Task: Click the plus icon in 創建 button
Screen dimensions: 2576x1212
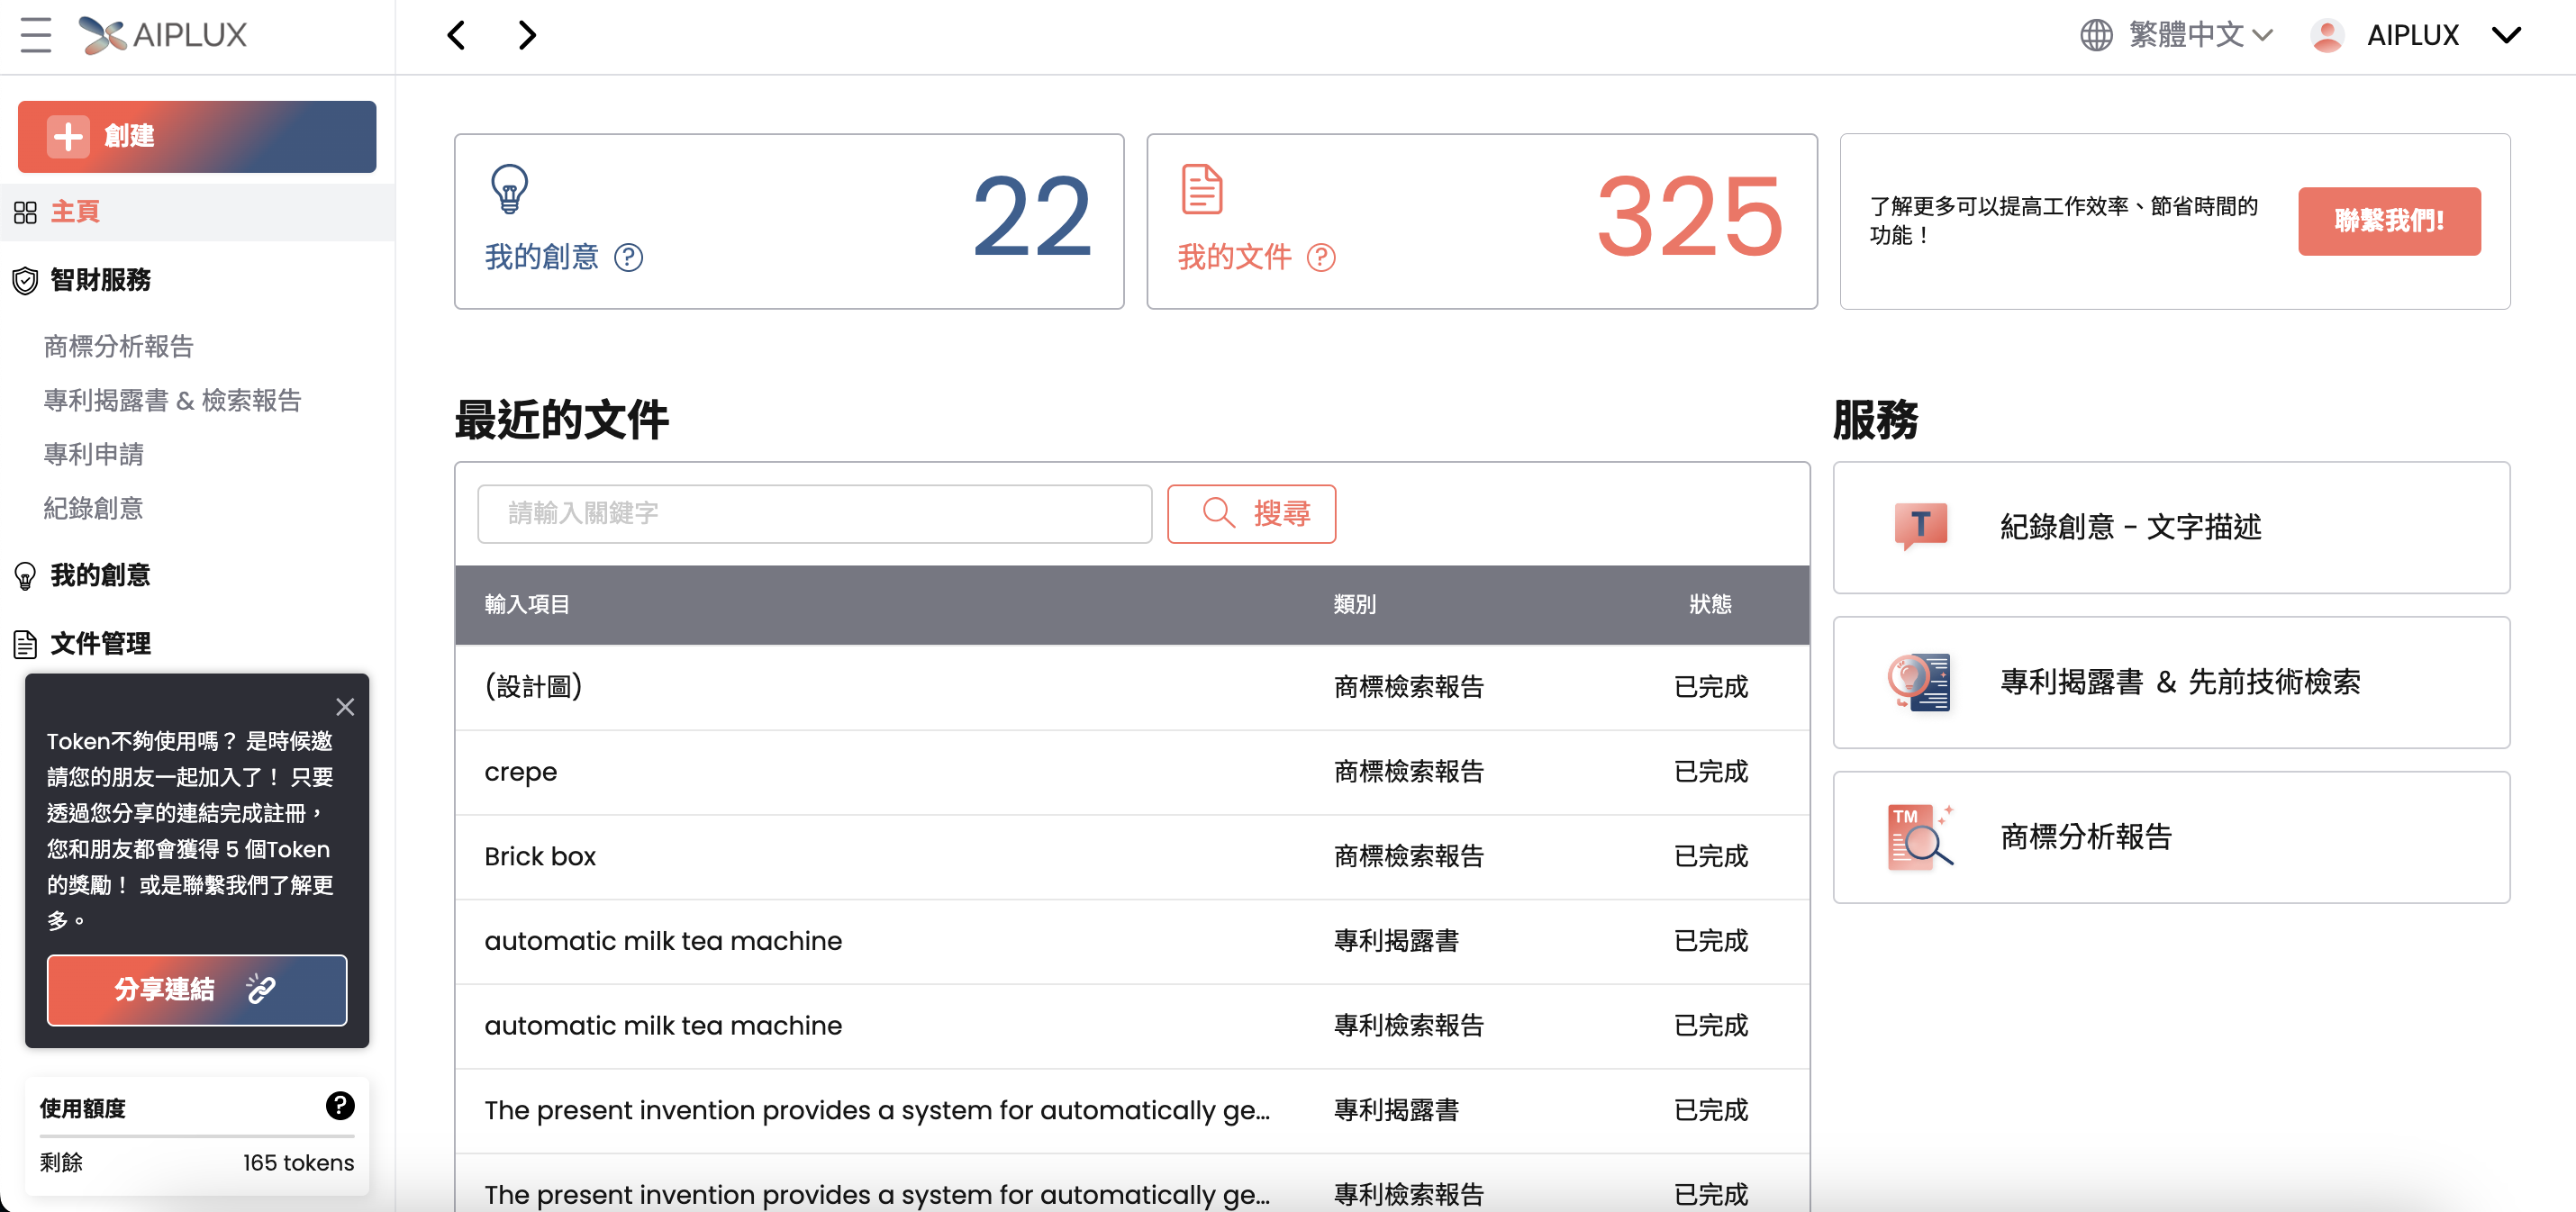Action: pyautogui.click(x=68, y=136)
